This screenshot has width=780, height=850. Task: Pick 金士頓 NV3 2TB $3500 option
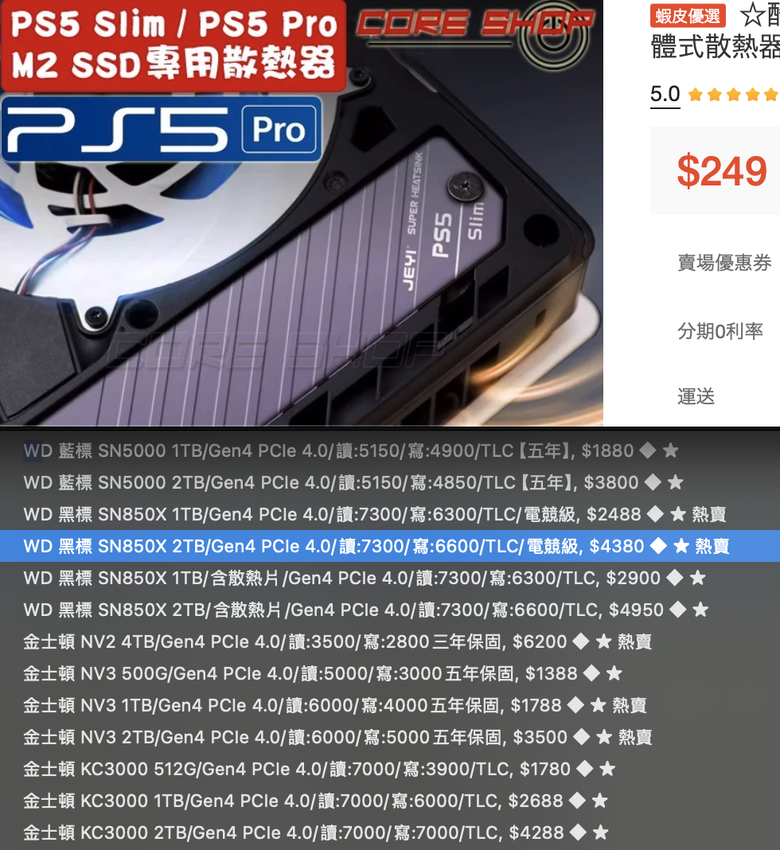(x=390, y=737)
